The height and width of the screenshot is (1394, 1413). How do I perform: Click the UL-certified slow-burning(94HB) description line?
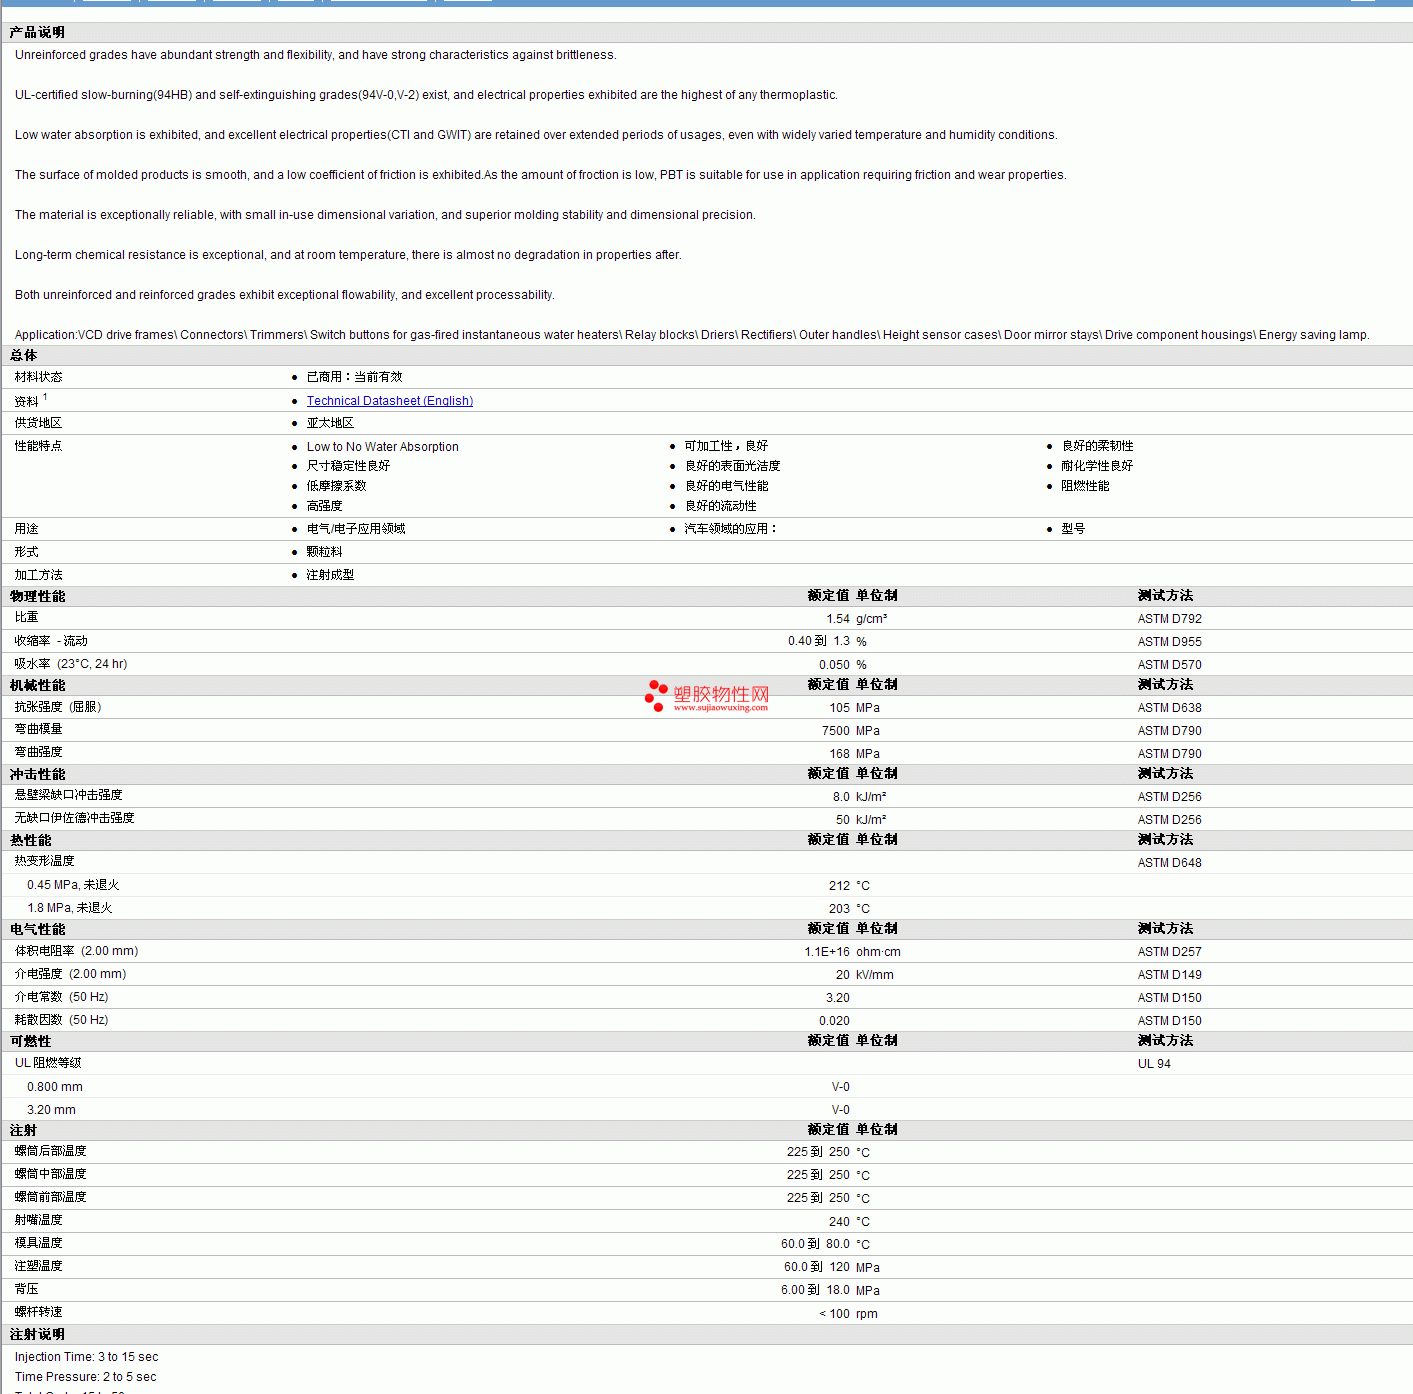point(426,95)
